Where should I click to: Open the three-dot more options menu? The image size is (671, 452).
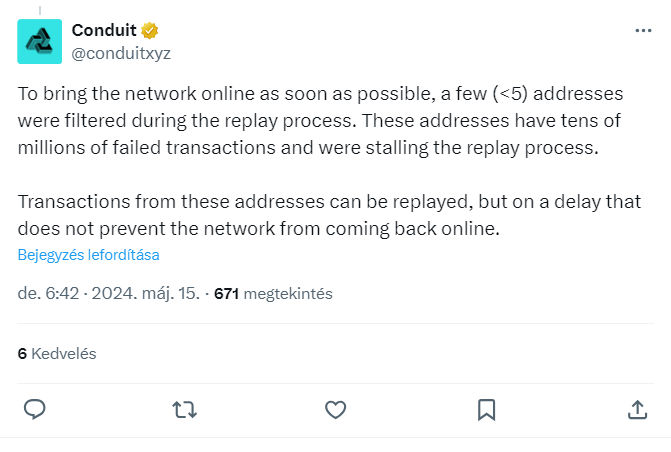643,30
